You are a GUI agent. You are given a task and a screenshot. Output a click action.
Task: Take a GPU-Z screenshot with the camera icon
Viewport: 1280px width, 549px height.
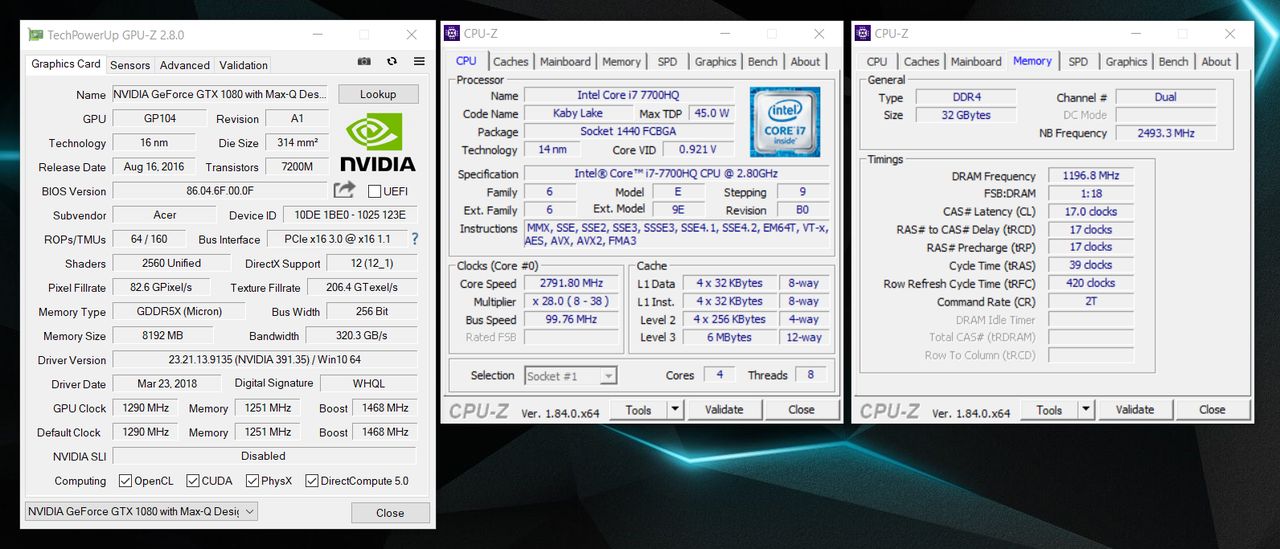[x=365, y=62]
